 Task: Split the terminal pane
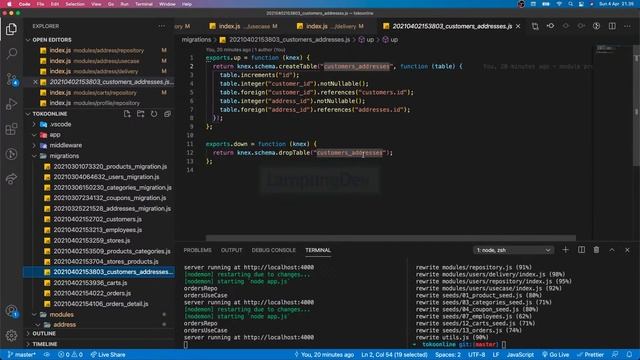point(581,250)
